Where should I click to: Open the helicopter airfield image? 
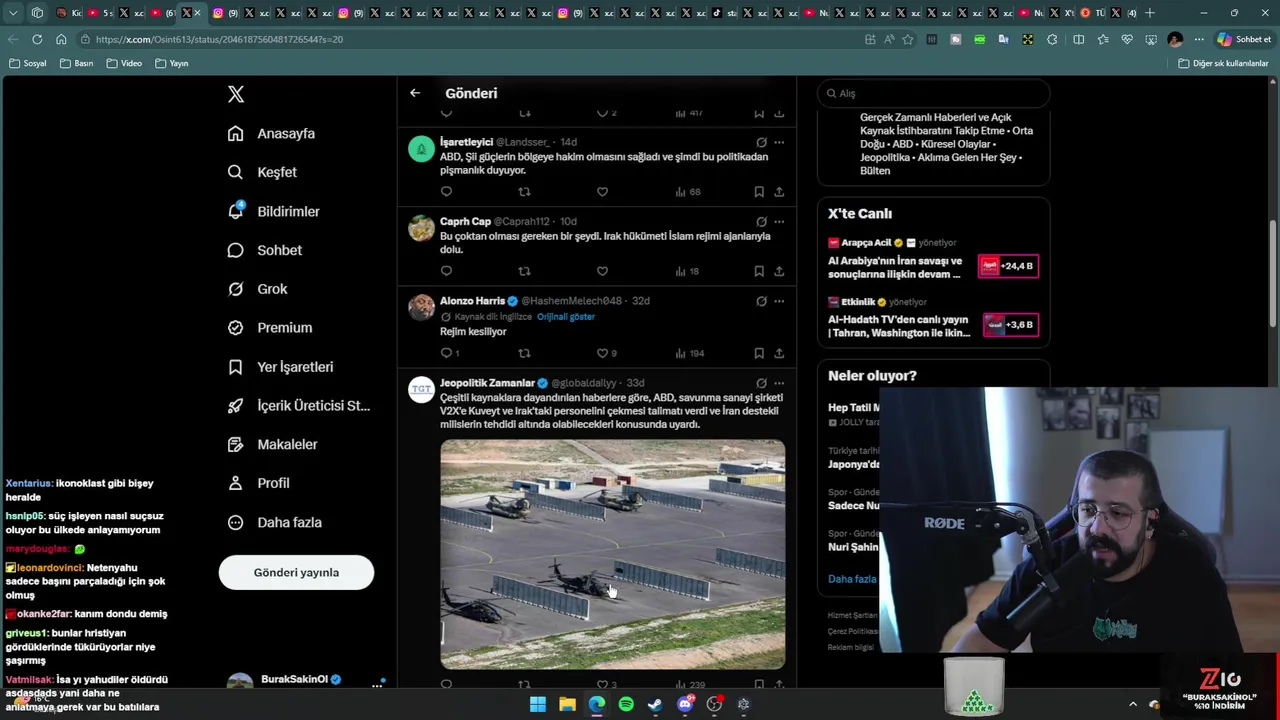(613, 554)
